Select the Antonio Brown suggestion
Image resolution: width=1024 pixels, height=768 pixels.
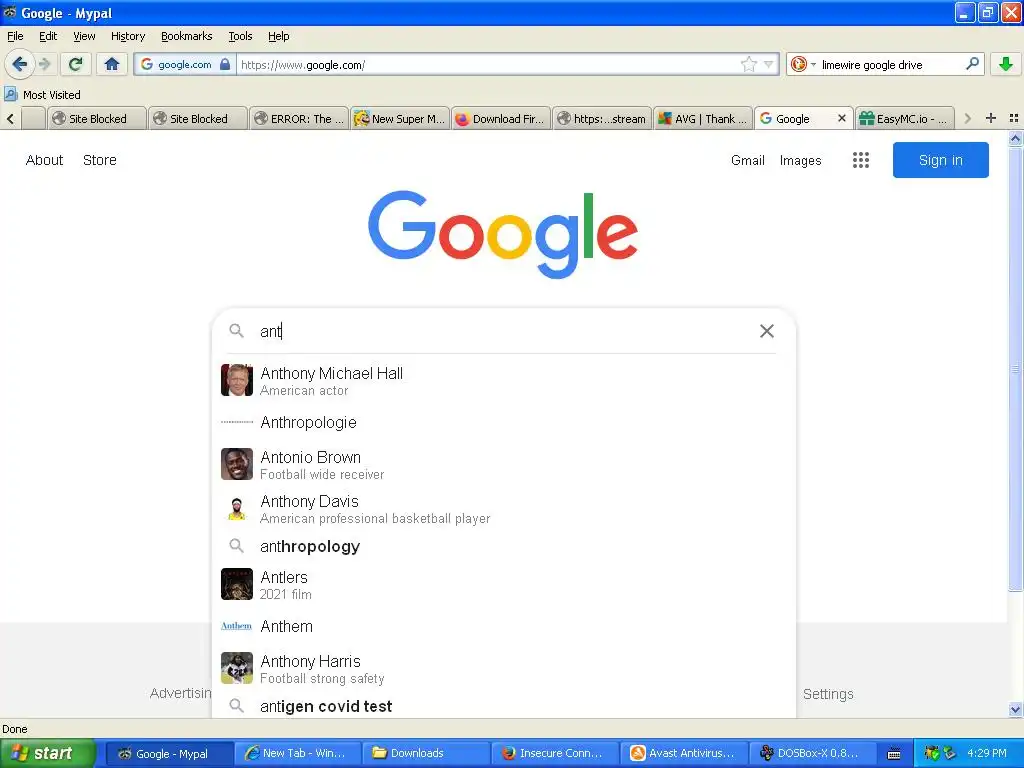[503, 464]
